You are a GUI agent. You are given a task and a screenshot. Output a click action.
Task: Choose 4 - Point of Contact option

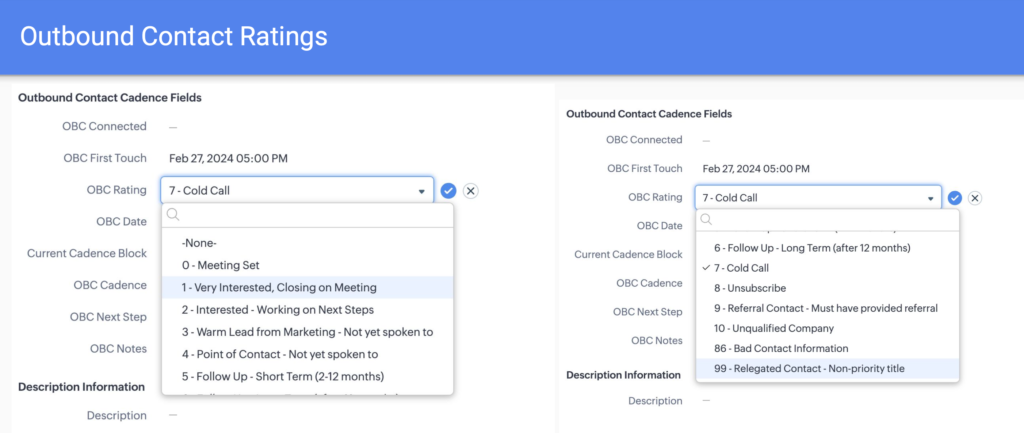point(279,354)
